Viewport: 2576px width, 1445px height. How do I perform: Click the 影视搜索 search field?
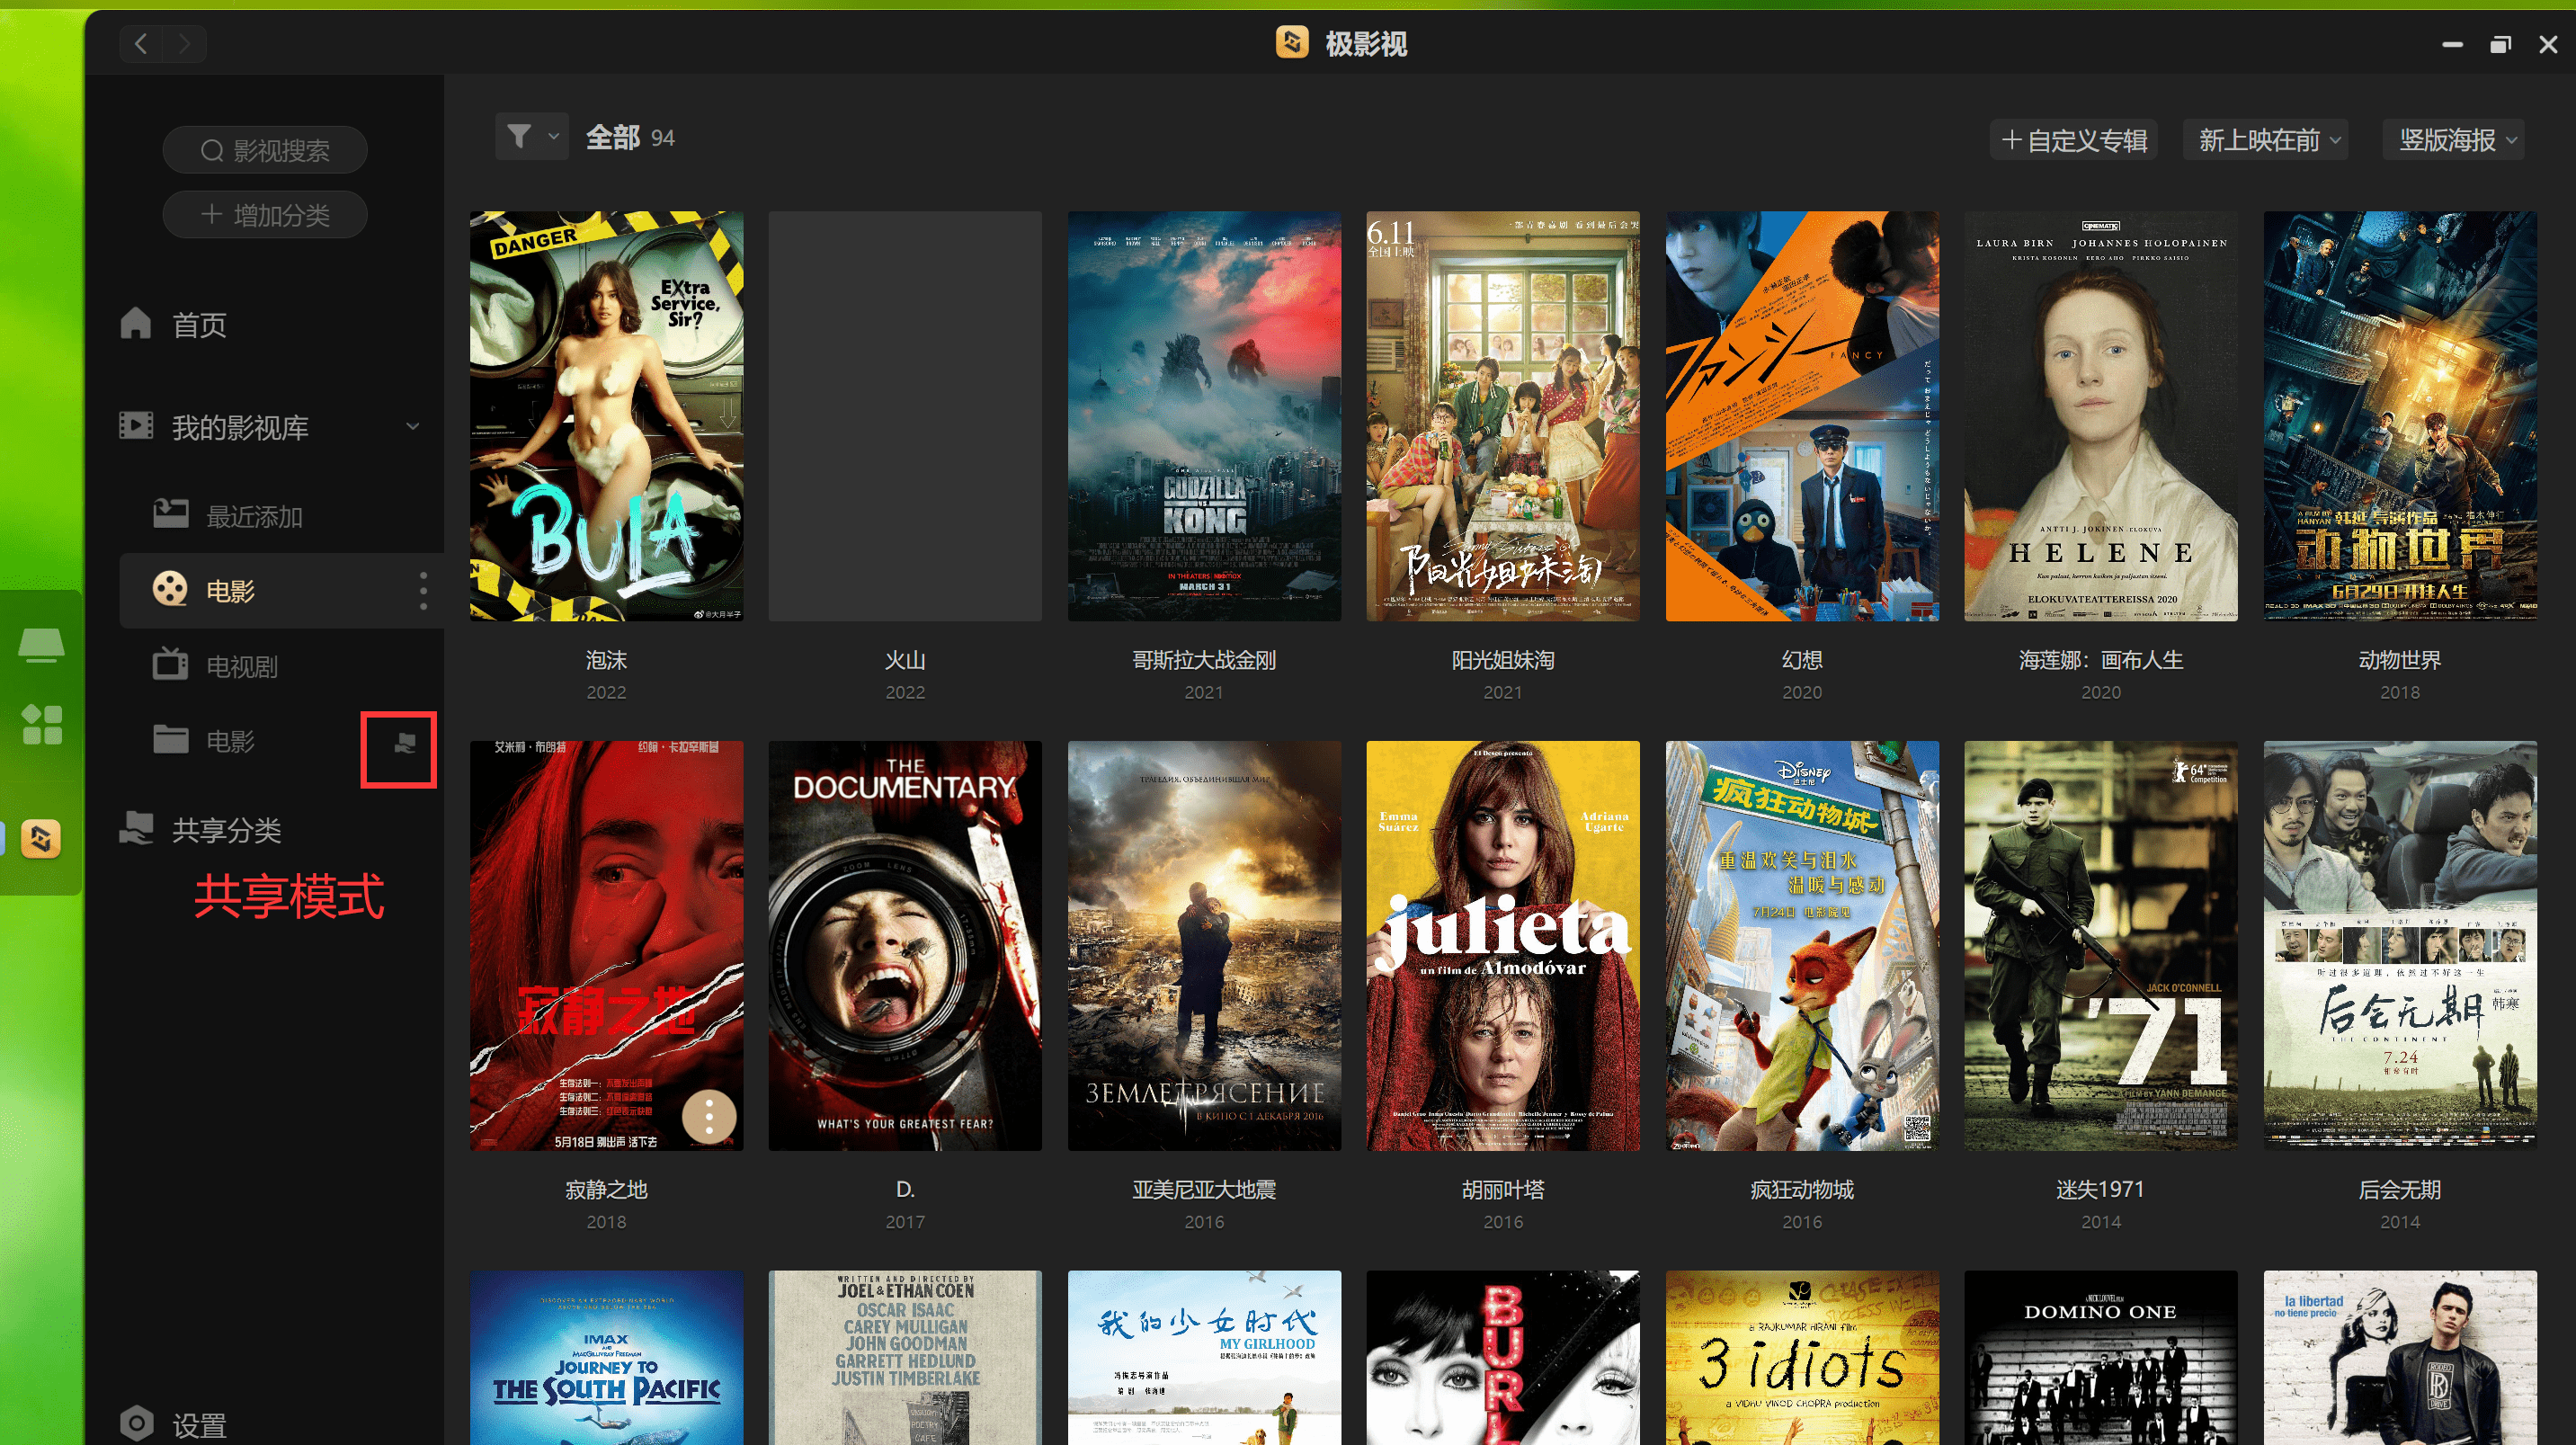coord(265,150)
